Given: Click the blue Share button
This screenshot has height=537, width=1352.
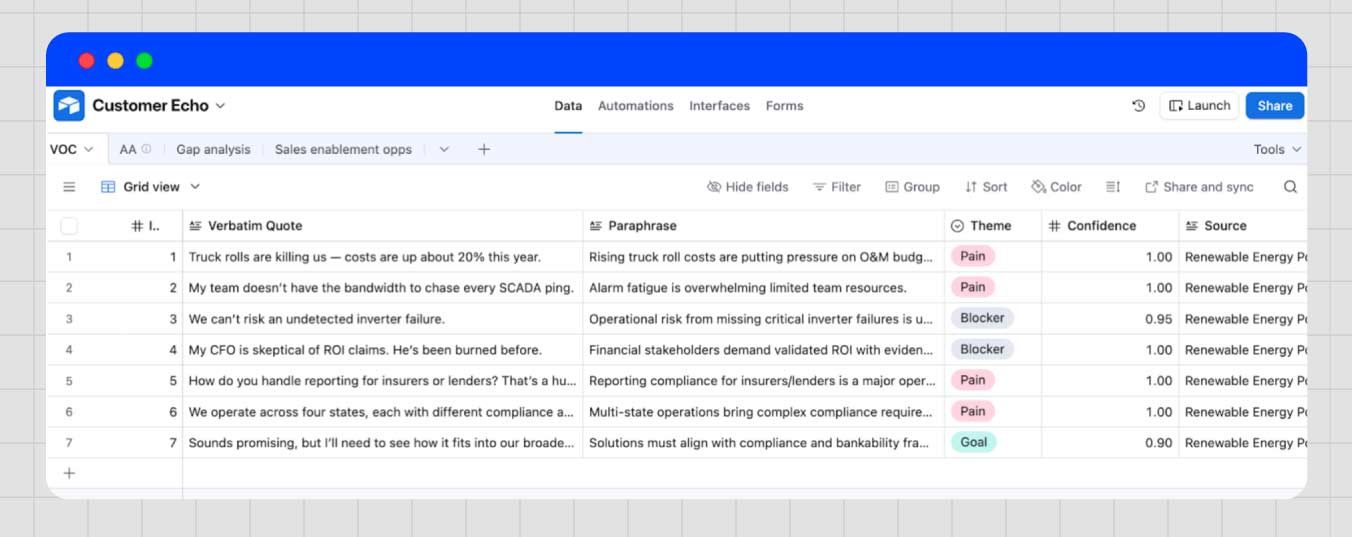Looking at the screenshot, I should click(x=1275, y=105).
